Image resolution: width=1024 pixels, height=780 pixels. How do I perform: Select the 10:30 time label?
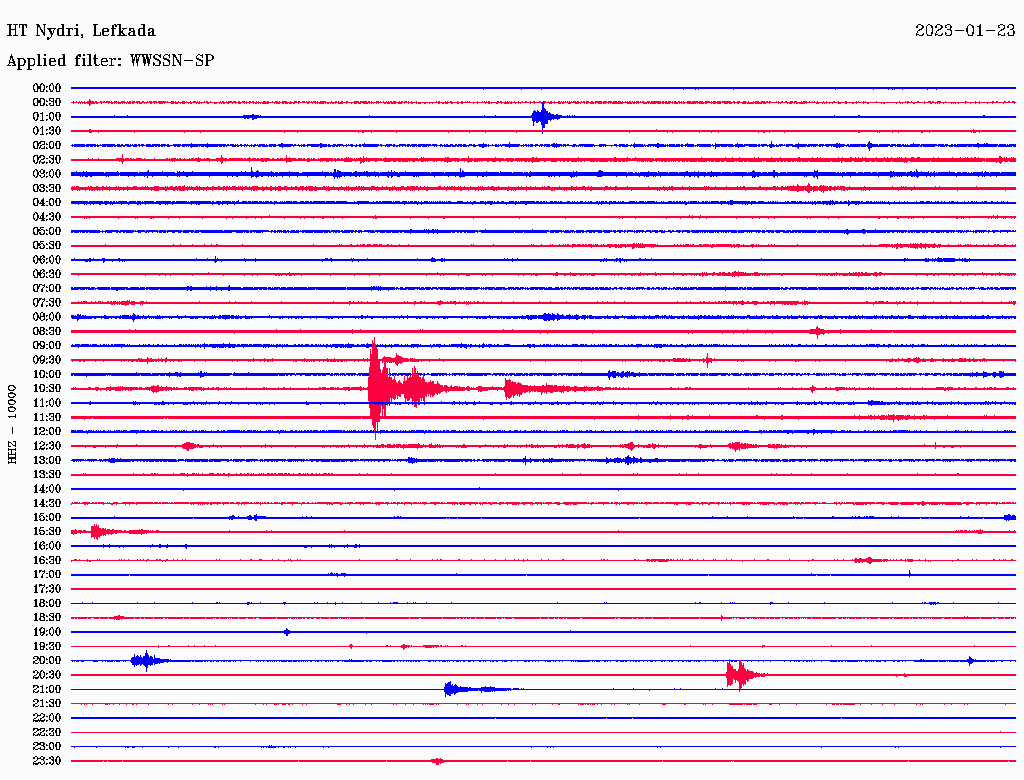[47, 389]
